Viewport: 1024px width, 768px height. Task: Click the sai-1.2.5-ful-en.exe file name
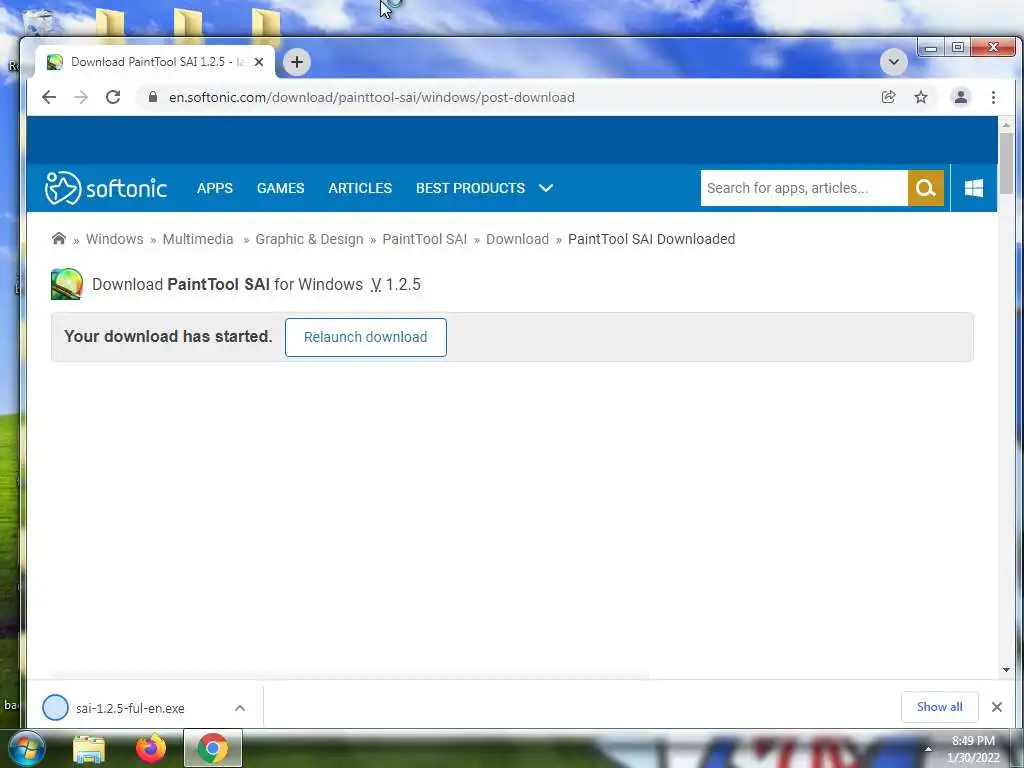[130, 708]
